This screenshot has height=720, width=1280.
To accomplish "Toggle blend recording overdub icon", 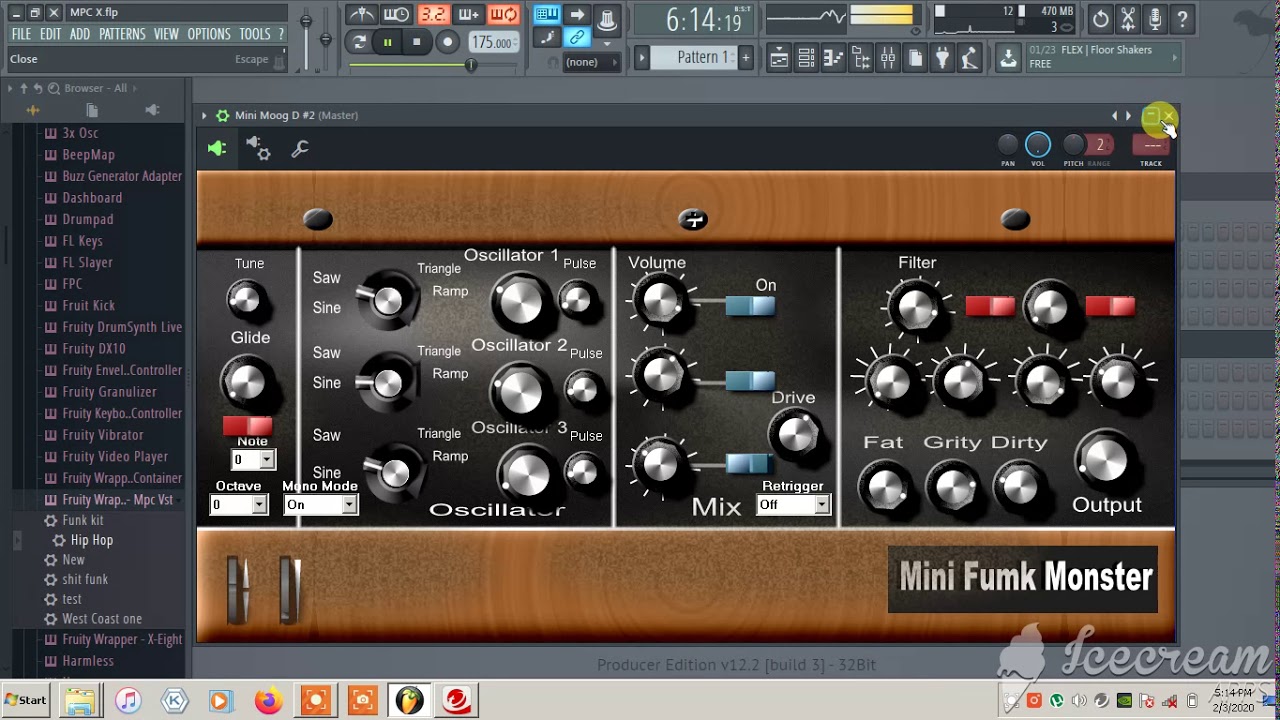I will (x=468, y=15).
